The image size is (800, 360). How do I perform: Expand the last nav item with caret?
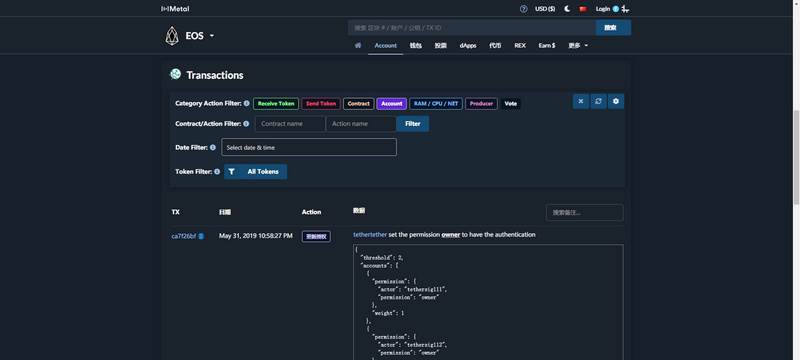[578, 45]
